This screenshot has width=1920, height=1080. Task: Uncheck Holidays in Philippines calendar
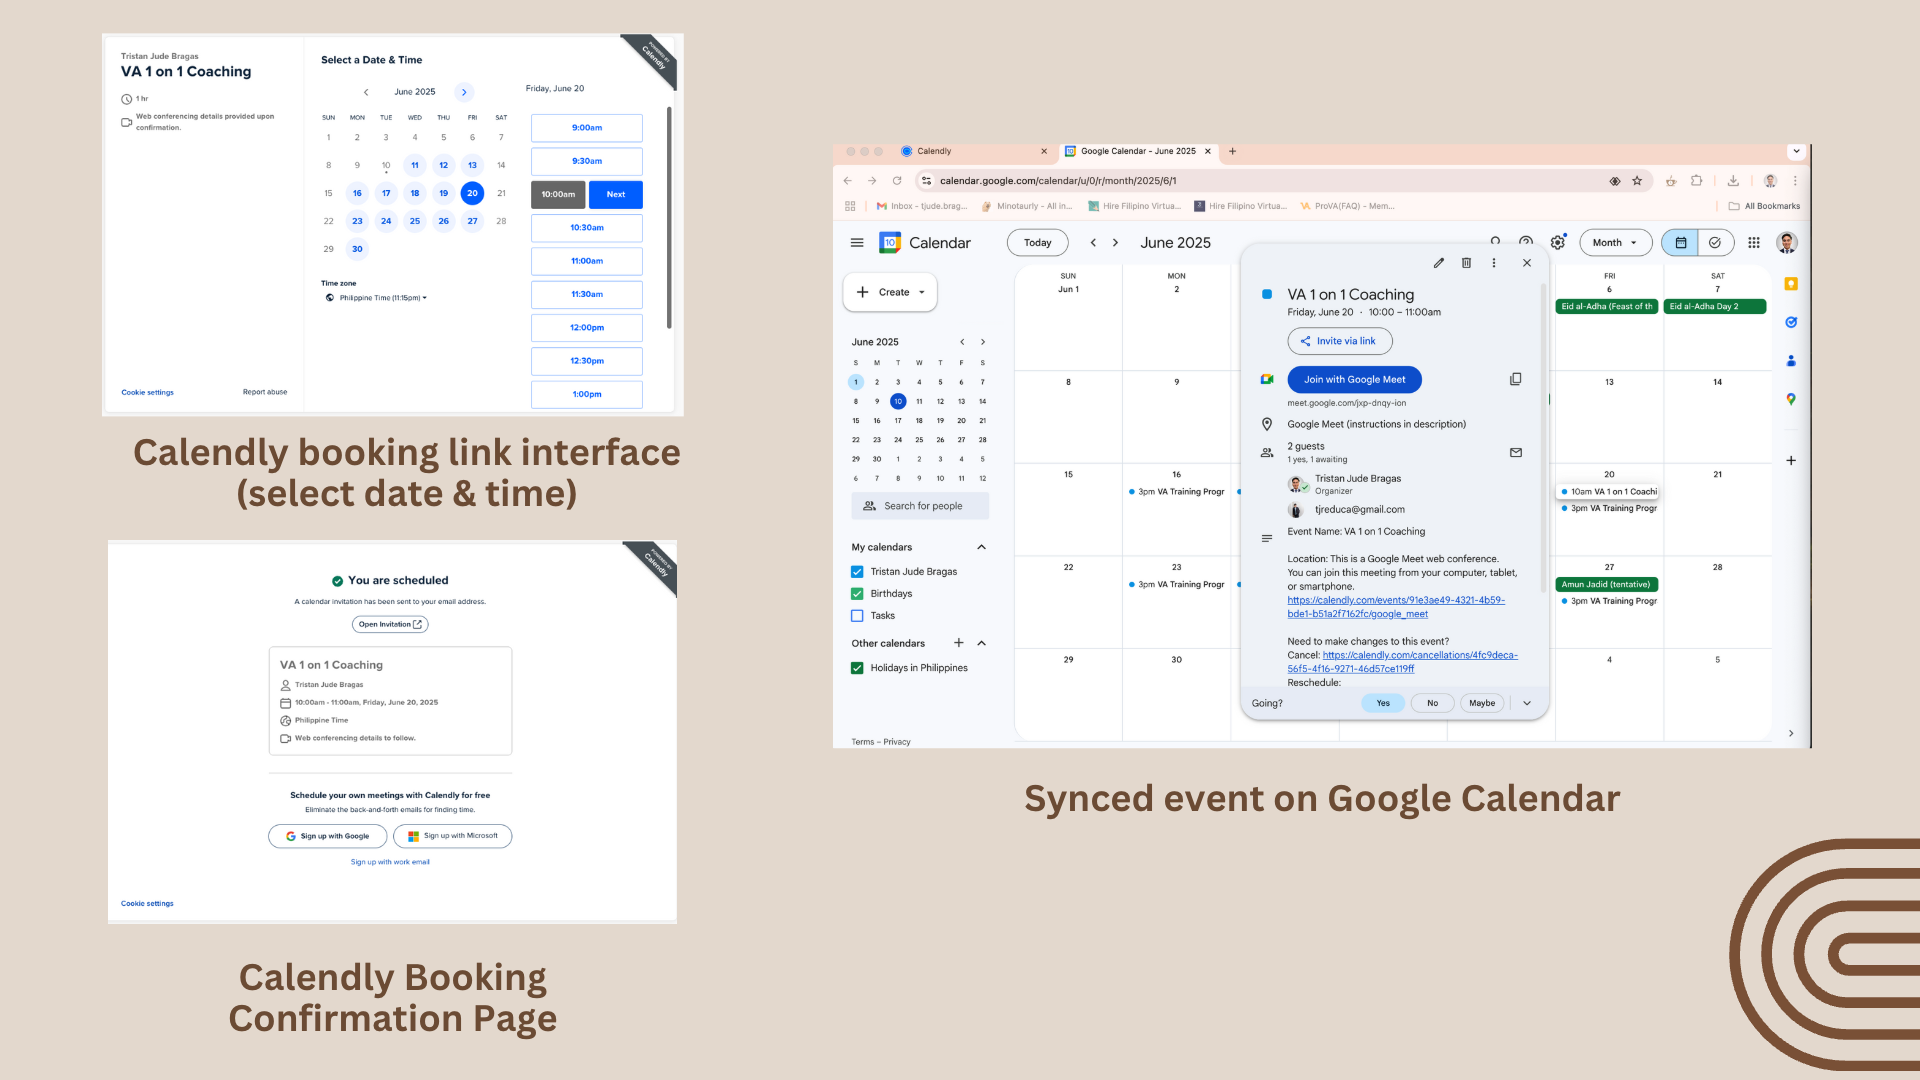coord(857,668)
